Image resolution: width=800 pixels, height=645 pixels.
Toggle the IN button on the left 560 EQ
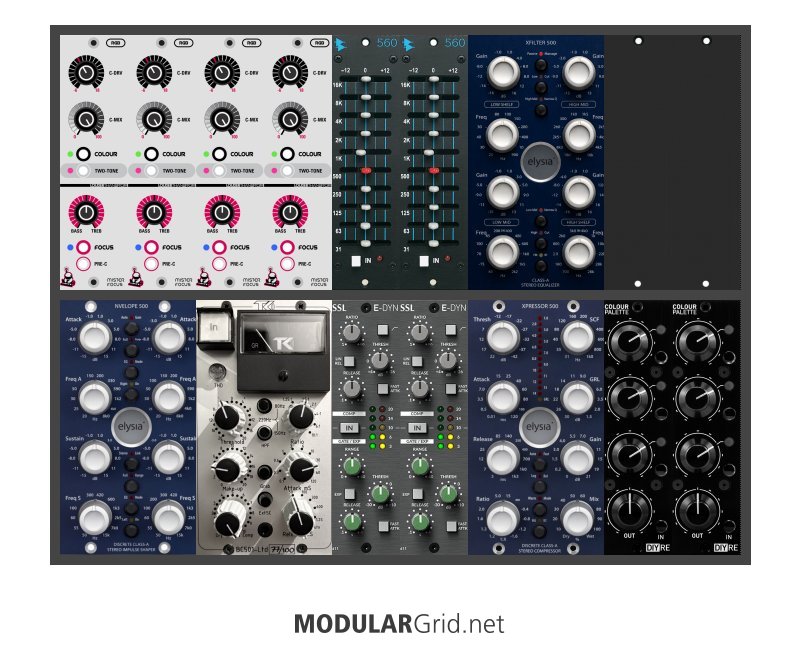click(356, 261)
